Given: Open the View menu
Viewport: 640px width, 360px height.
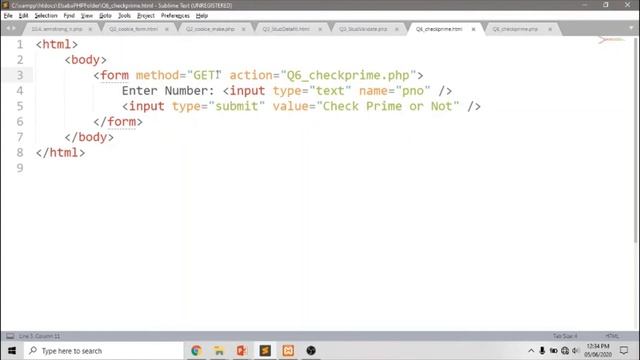Looking at the screenshot, I should pyautogui.click(x=87, y=16).
